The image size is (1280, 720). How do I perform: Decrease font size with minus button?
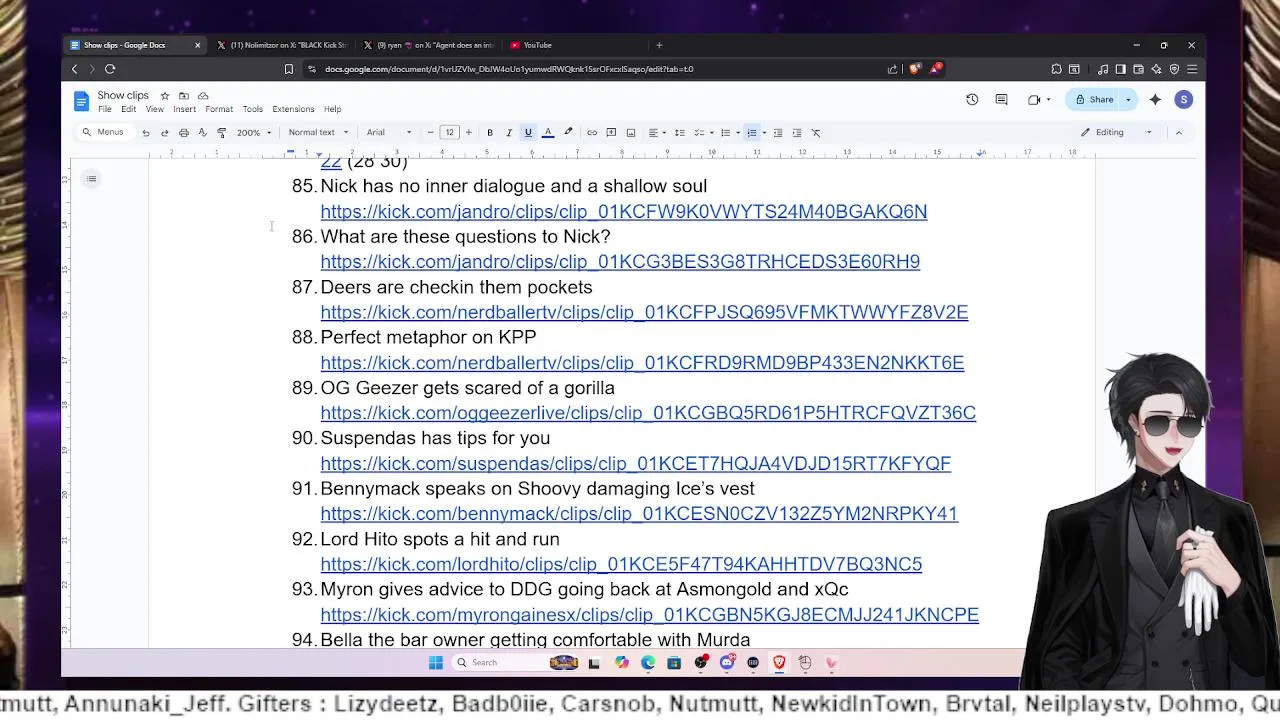tap(431, 132)
